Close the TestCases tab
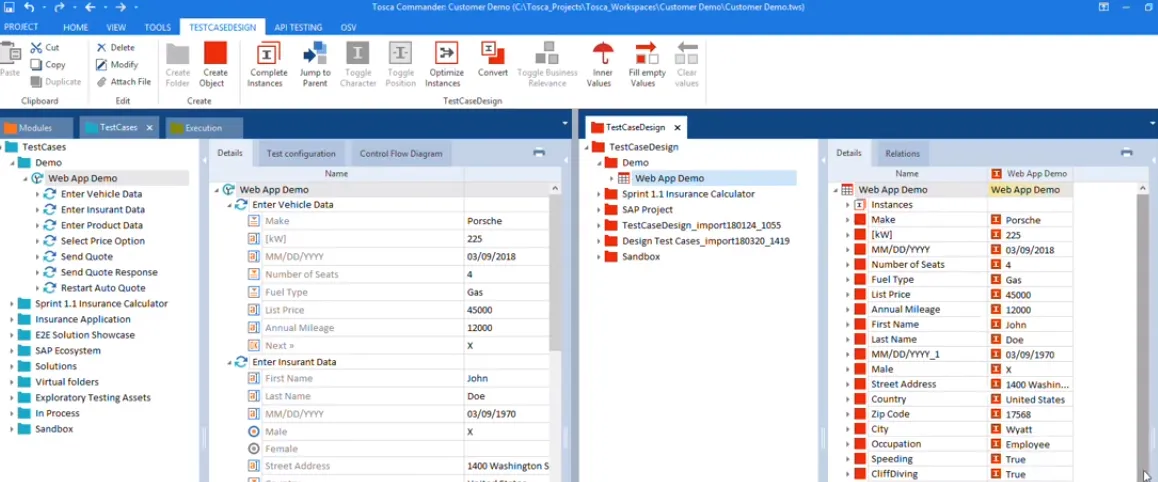The image size is (1158, 482). tap(149, 128)
